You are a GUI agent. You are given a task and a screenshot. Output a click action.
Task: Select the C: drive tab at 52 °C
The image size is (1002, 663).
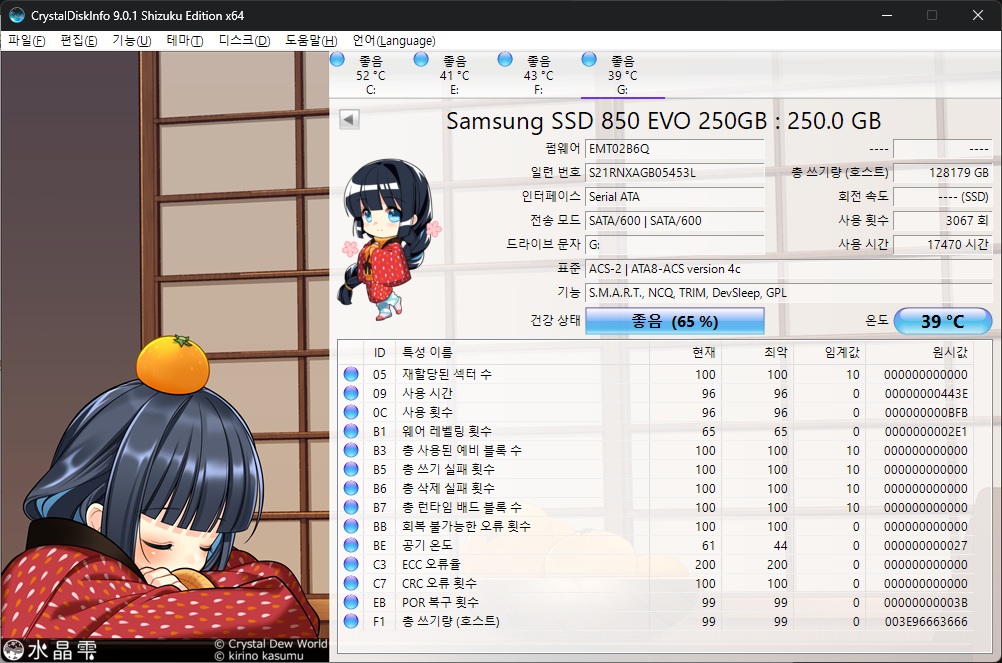click(371, 75)
